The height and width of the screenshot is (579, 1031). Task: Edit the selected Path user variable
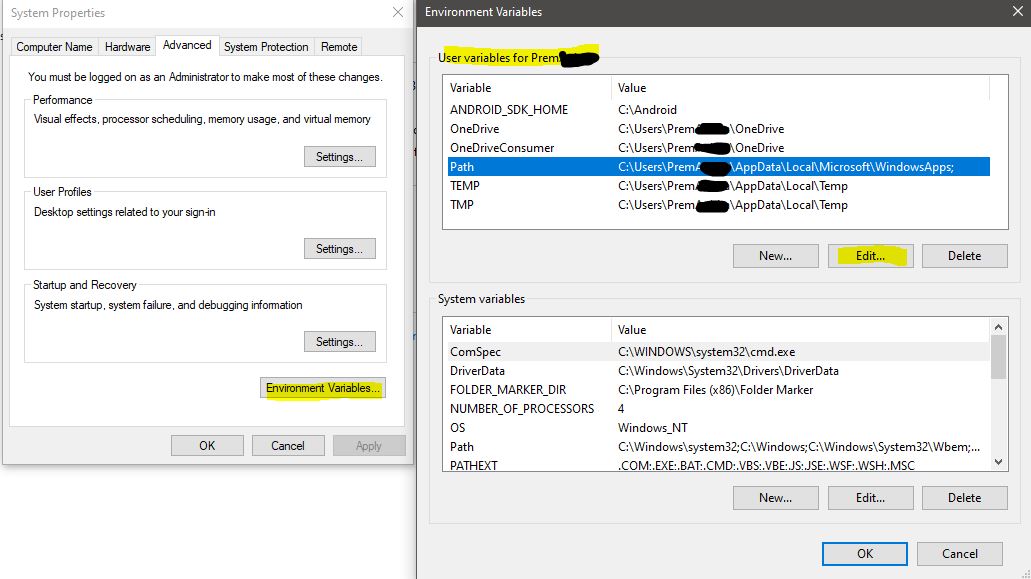870,255
